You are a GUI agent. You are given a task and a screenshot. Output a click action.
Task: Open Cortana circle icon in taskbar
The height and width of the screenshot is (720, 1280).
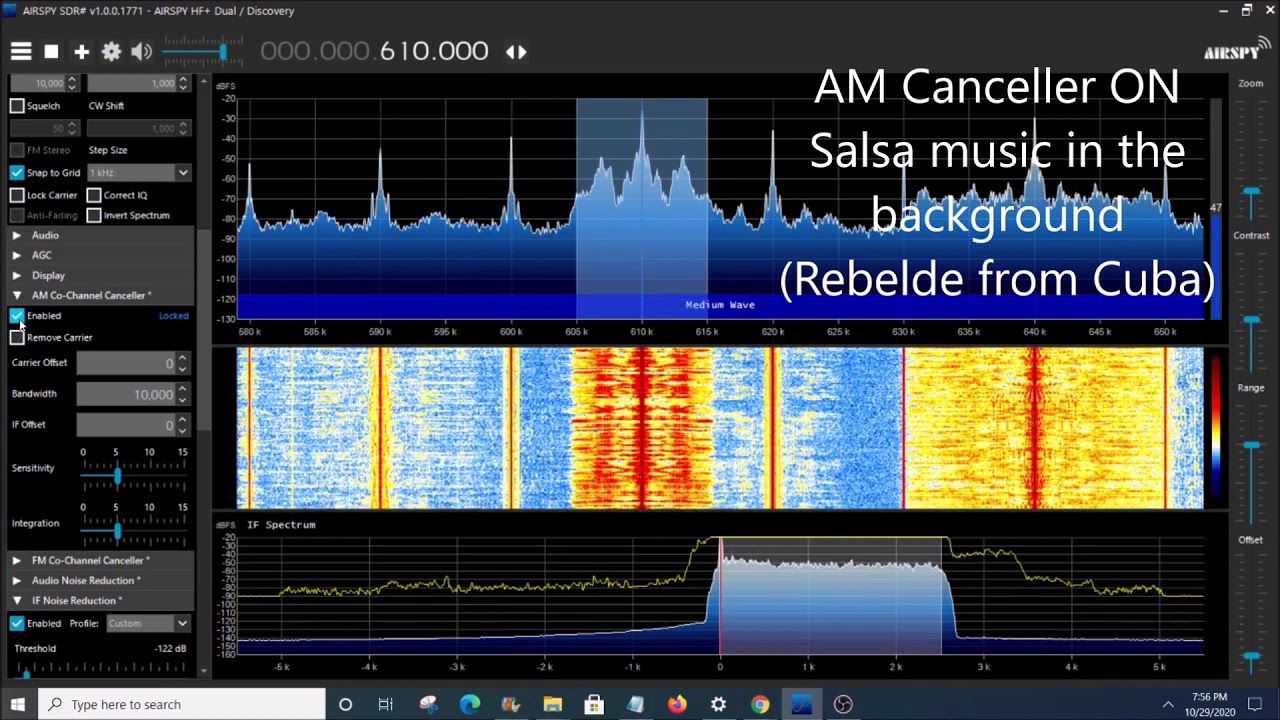coord(345,704)
